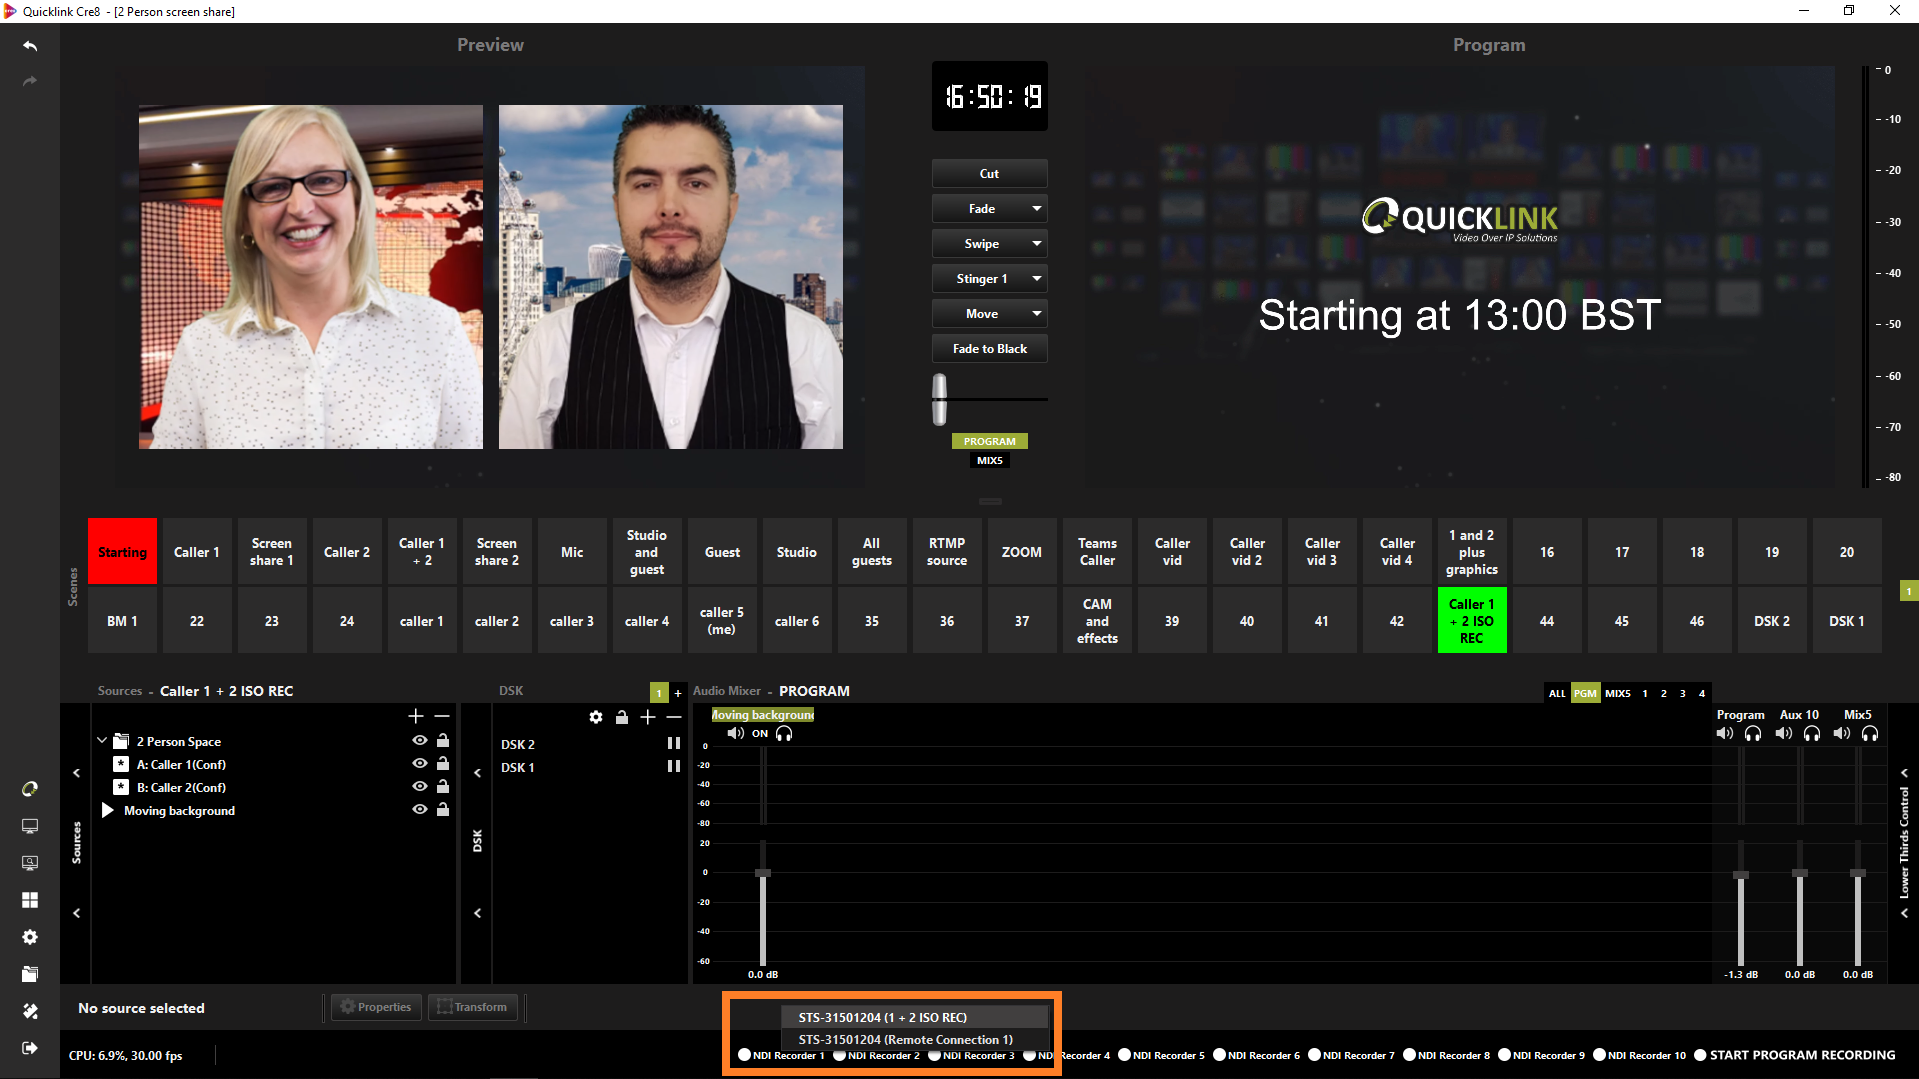Image resolution: width=1919 pixels, height=1079 pixels.
Task: Click the exit arrow icon in sidebar
Action: 30,1048
